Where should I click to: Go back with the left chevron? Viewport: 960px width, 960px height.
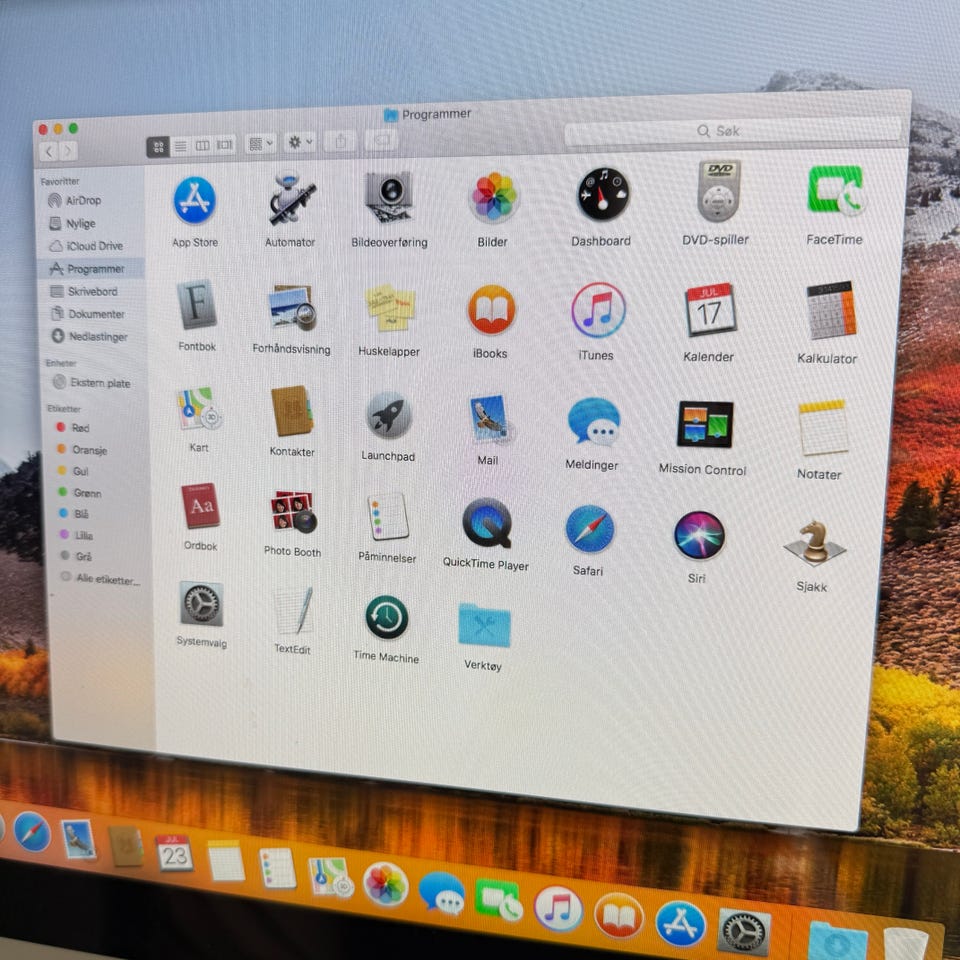[x=48, y=151]
